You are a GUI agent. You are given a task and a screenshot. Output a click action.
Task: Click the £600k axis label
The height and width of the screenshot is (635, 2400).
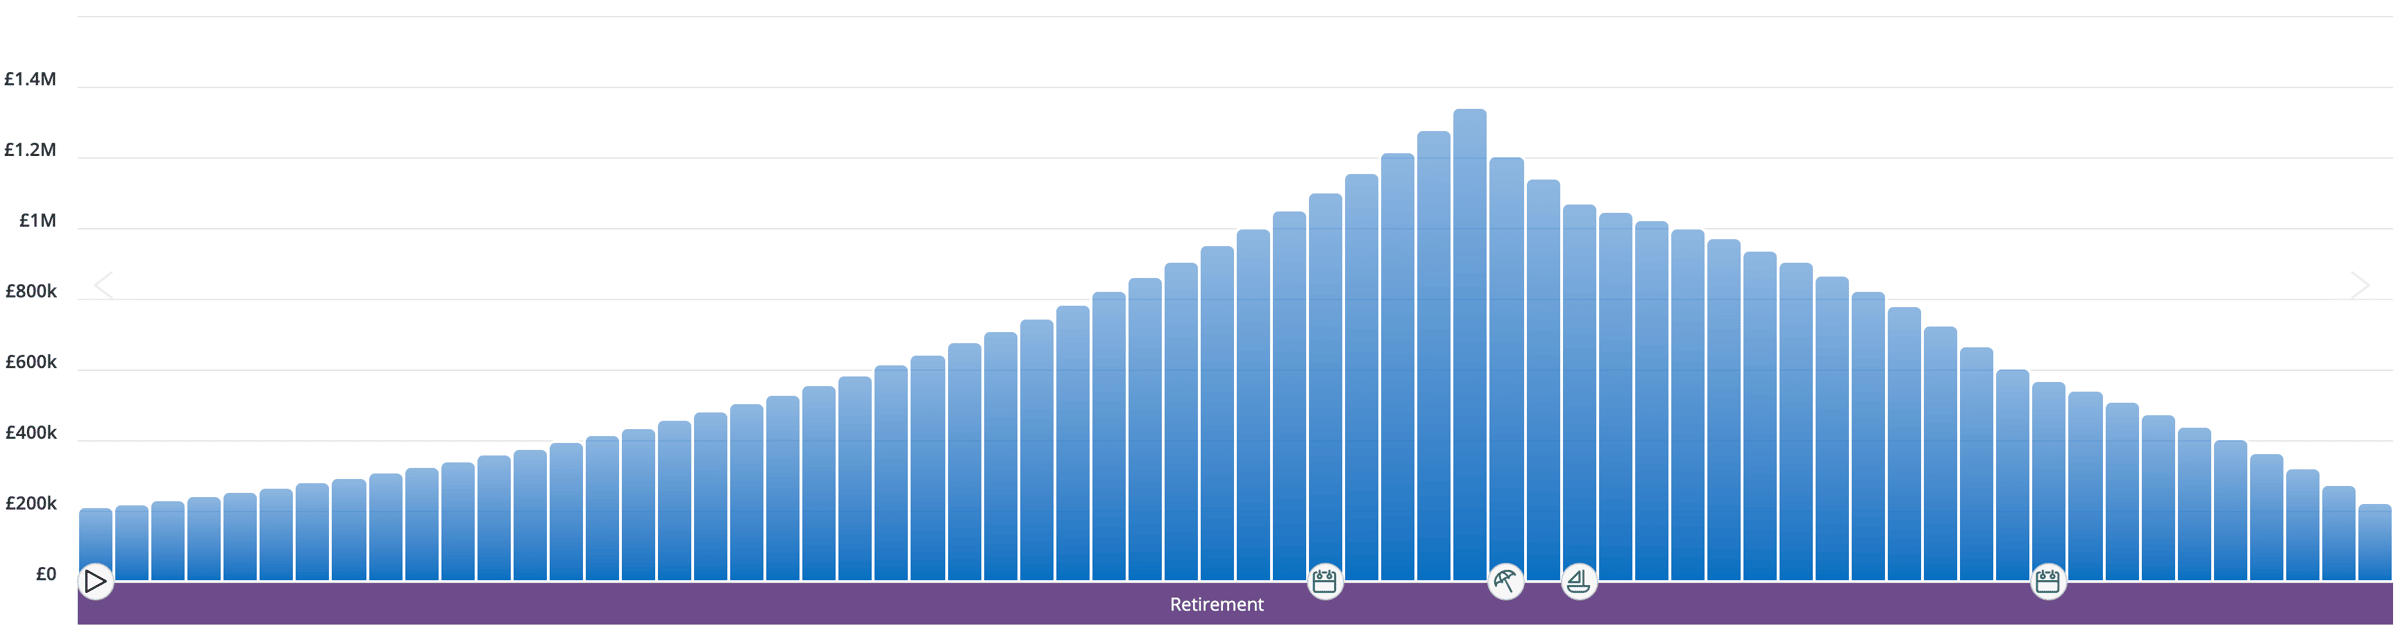[31, 362]
